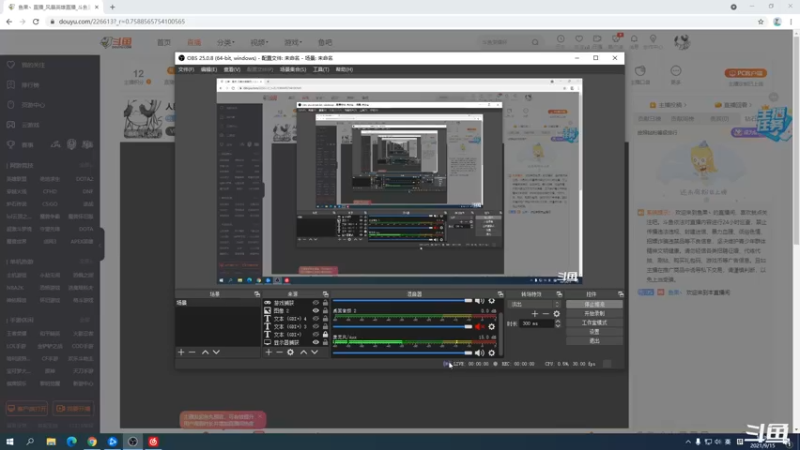Pop out the 转场特效 dock panel icon
This screenshot has width=800, height=450.
pos(559,294)
